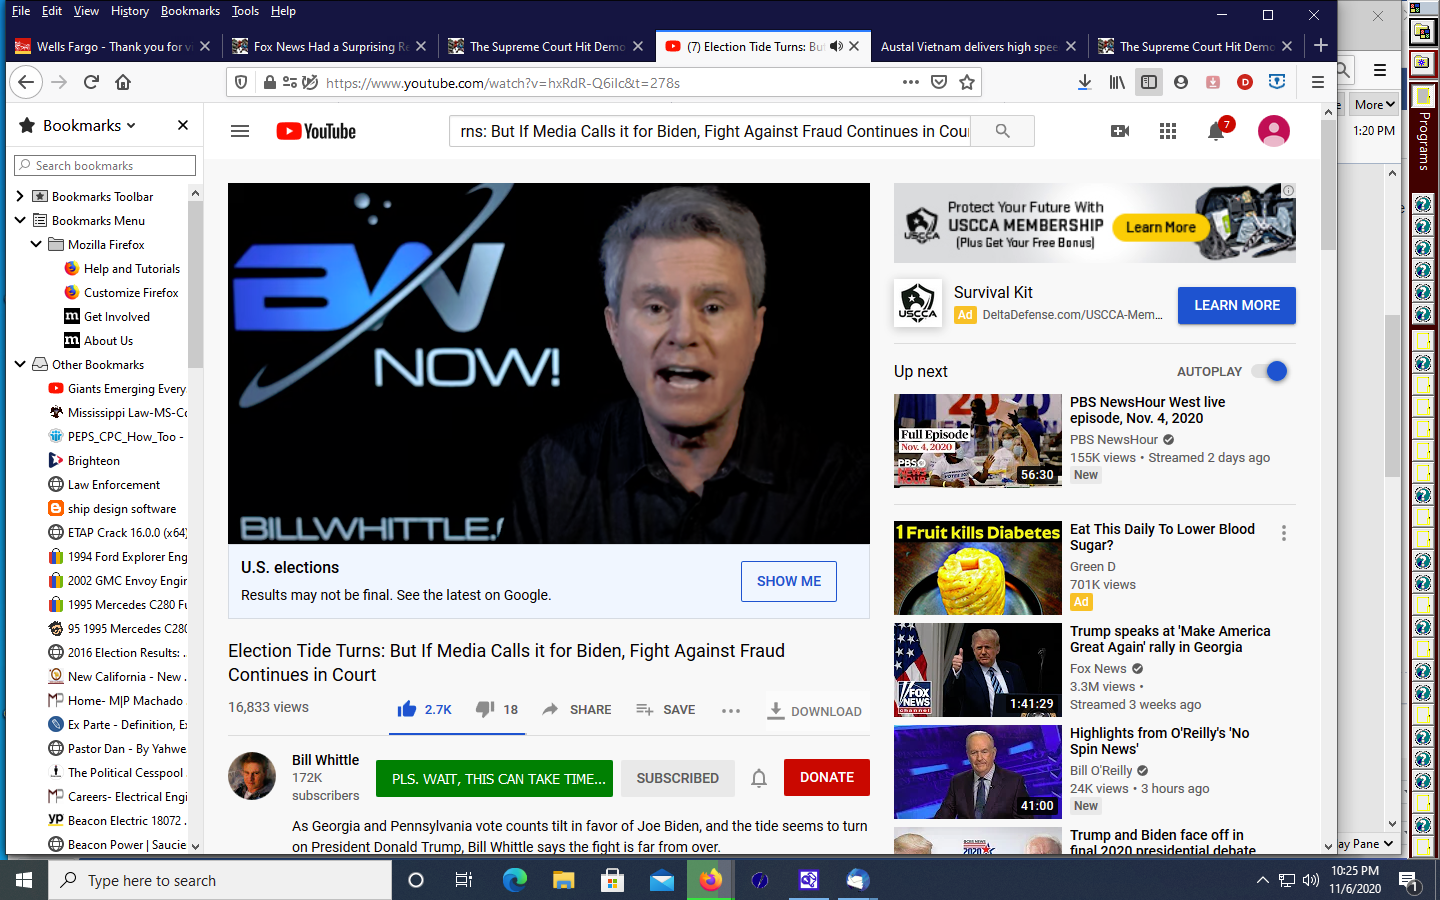Collapse the Other Bookmarks folder
The image size is (1440, 900).
tap(20, 364)
